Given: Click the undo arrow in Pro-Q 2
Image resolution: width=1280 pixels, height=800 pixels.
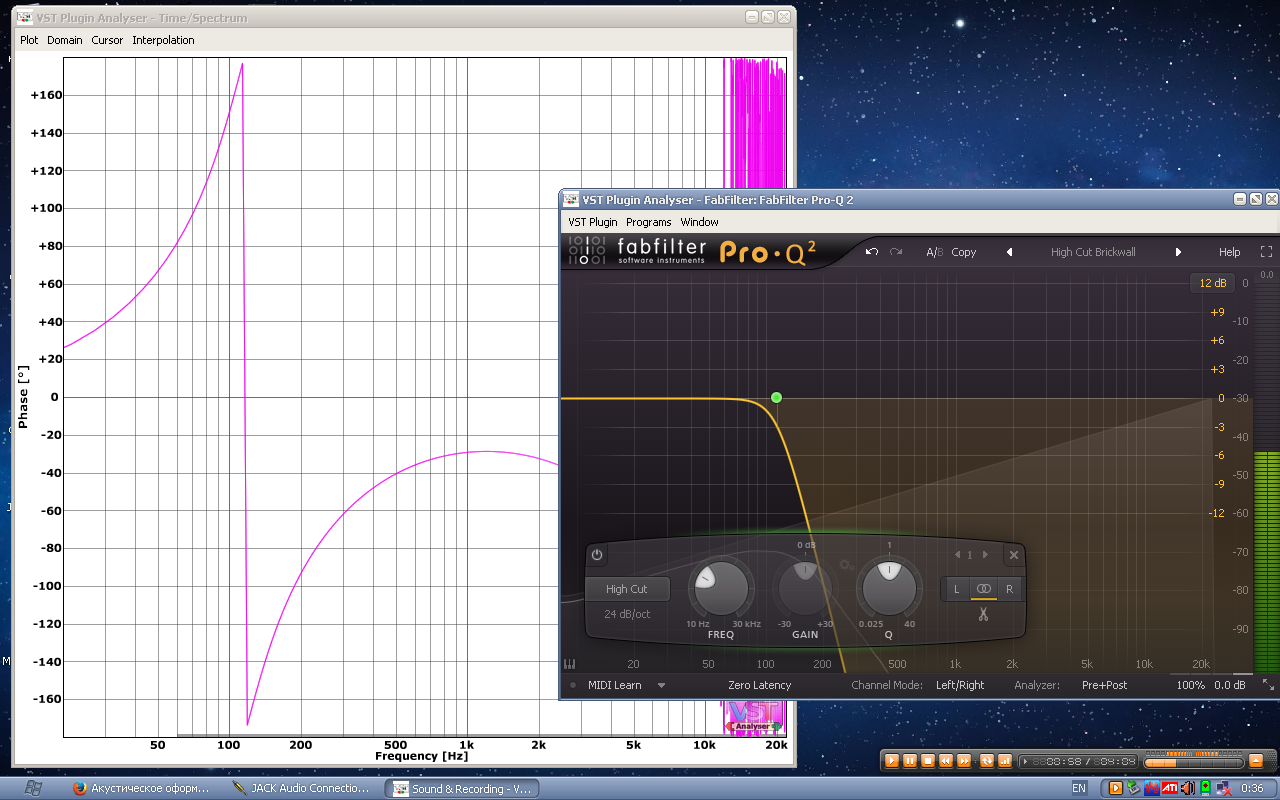Looking at the screenshot, I should [872, 252].
